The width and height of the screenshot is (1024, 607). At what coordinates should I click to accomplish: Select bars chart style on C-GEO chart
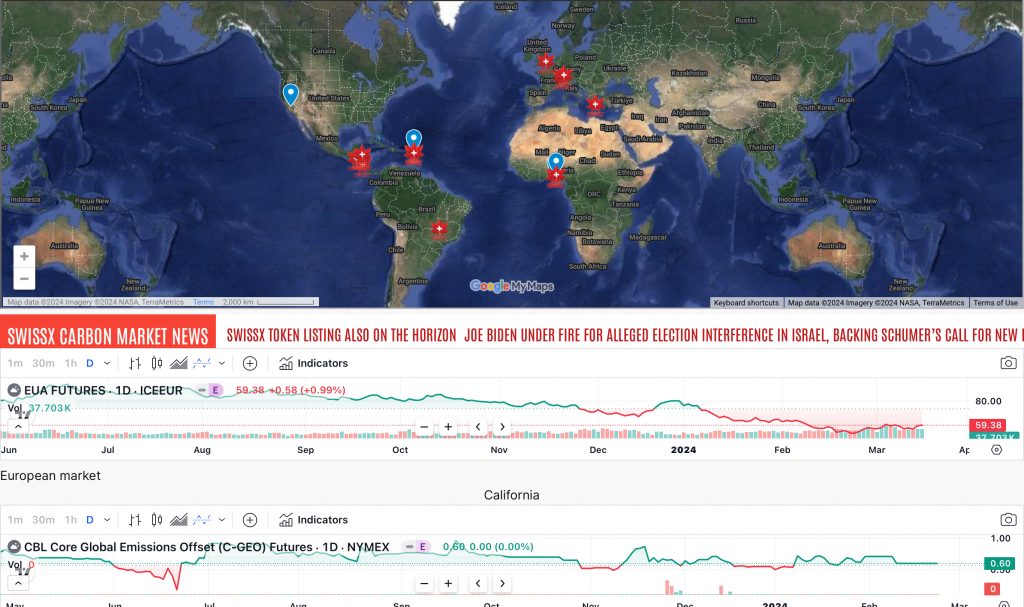point(135,520)
